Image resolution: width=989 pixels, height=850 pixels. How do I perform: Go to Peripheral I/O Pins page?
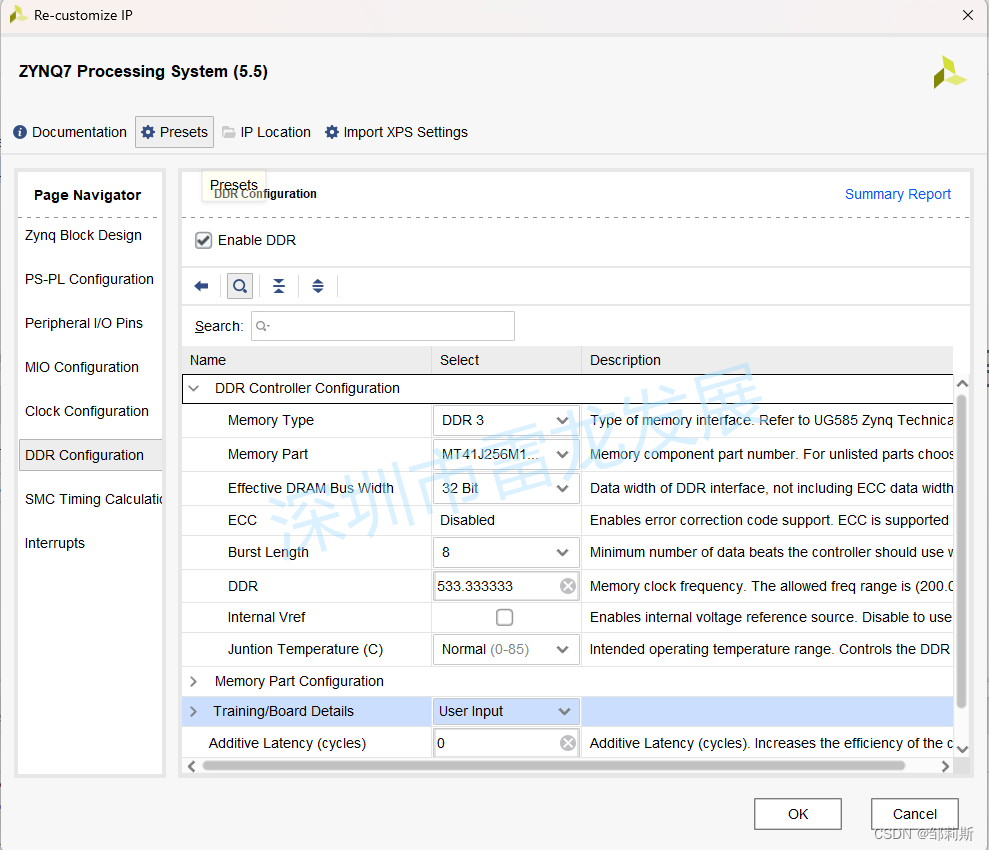pyautogui.click(x=84, y=323)
